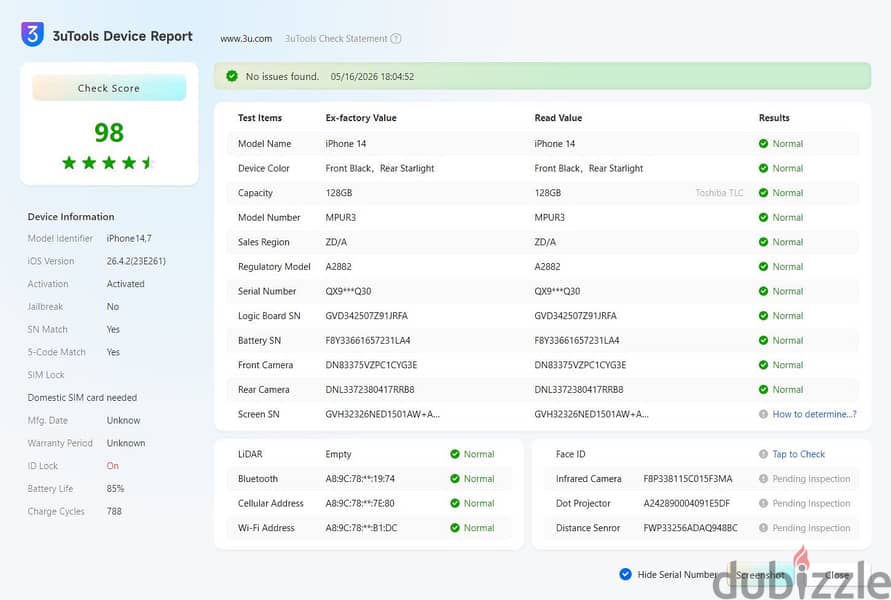
Task: Click info icon in Screen SN row
Action: click(x=763, y=414)
